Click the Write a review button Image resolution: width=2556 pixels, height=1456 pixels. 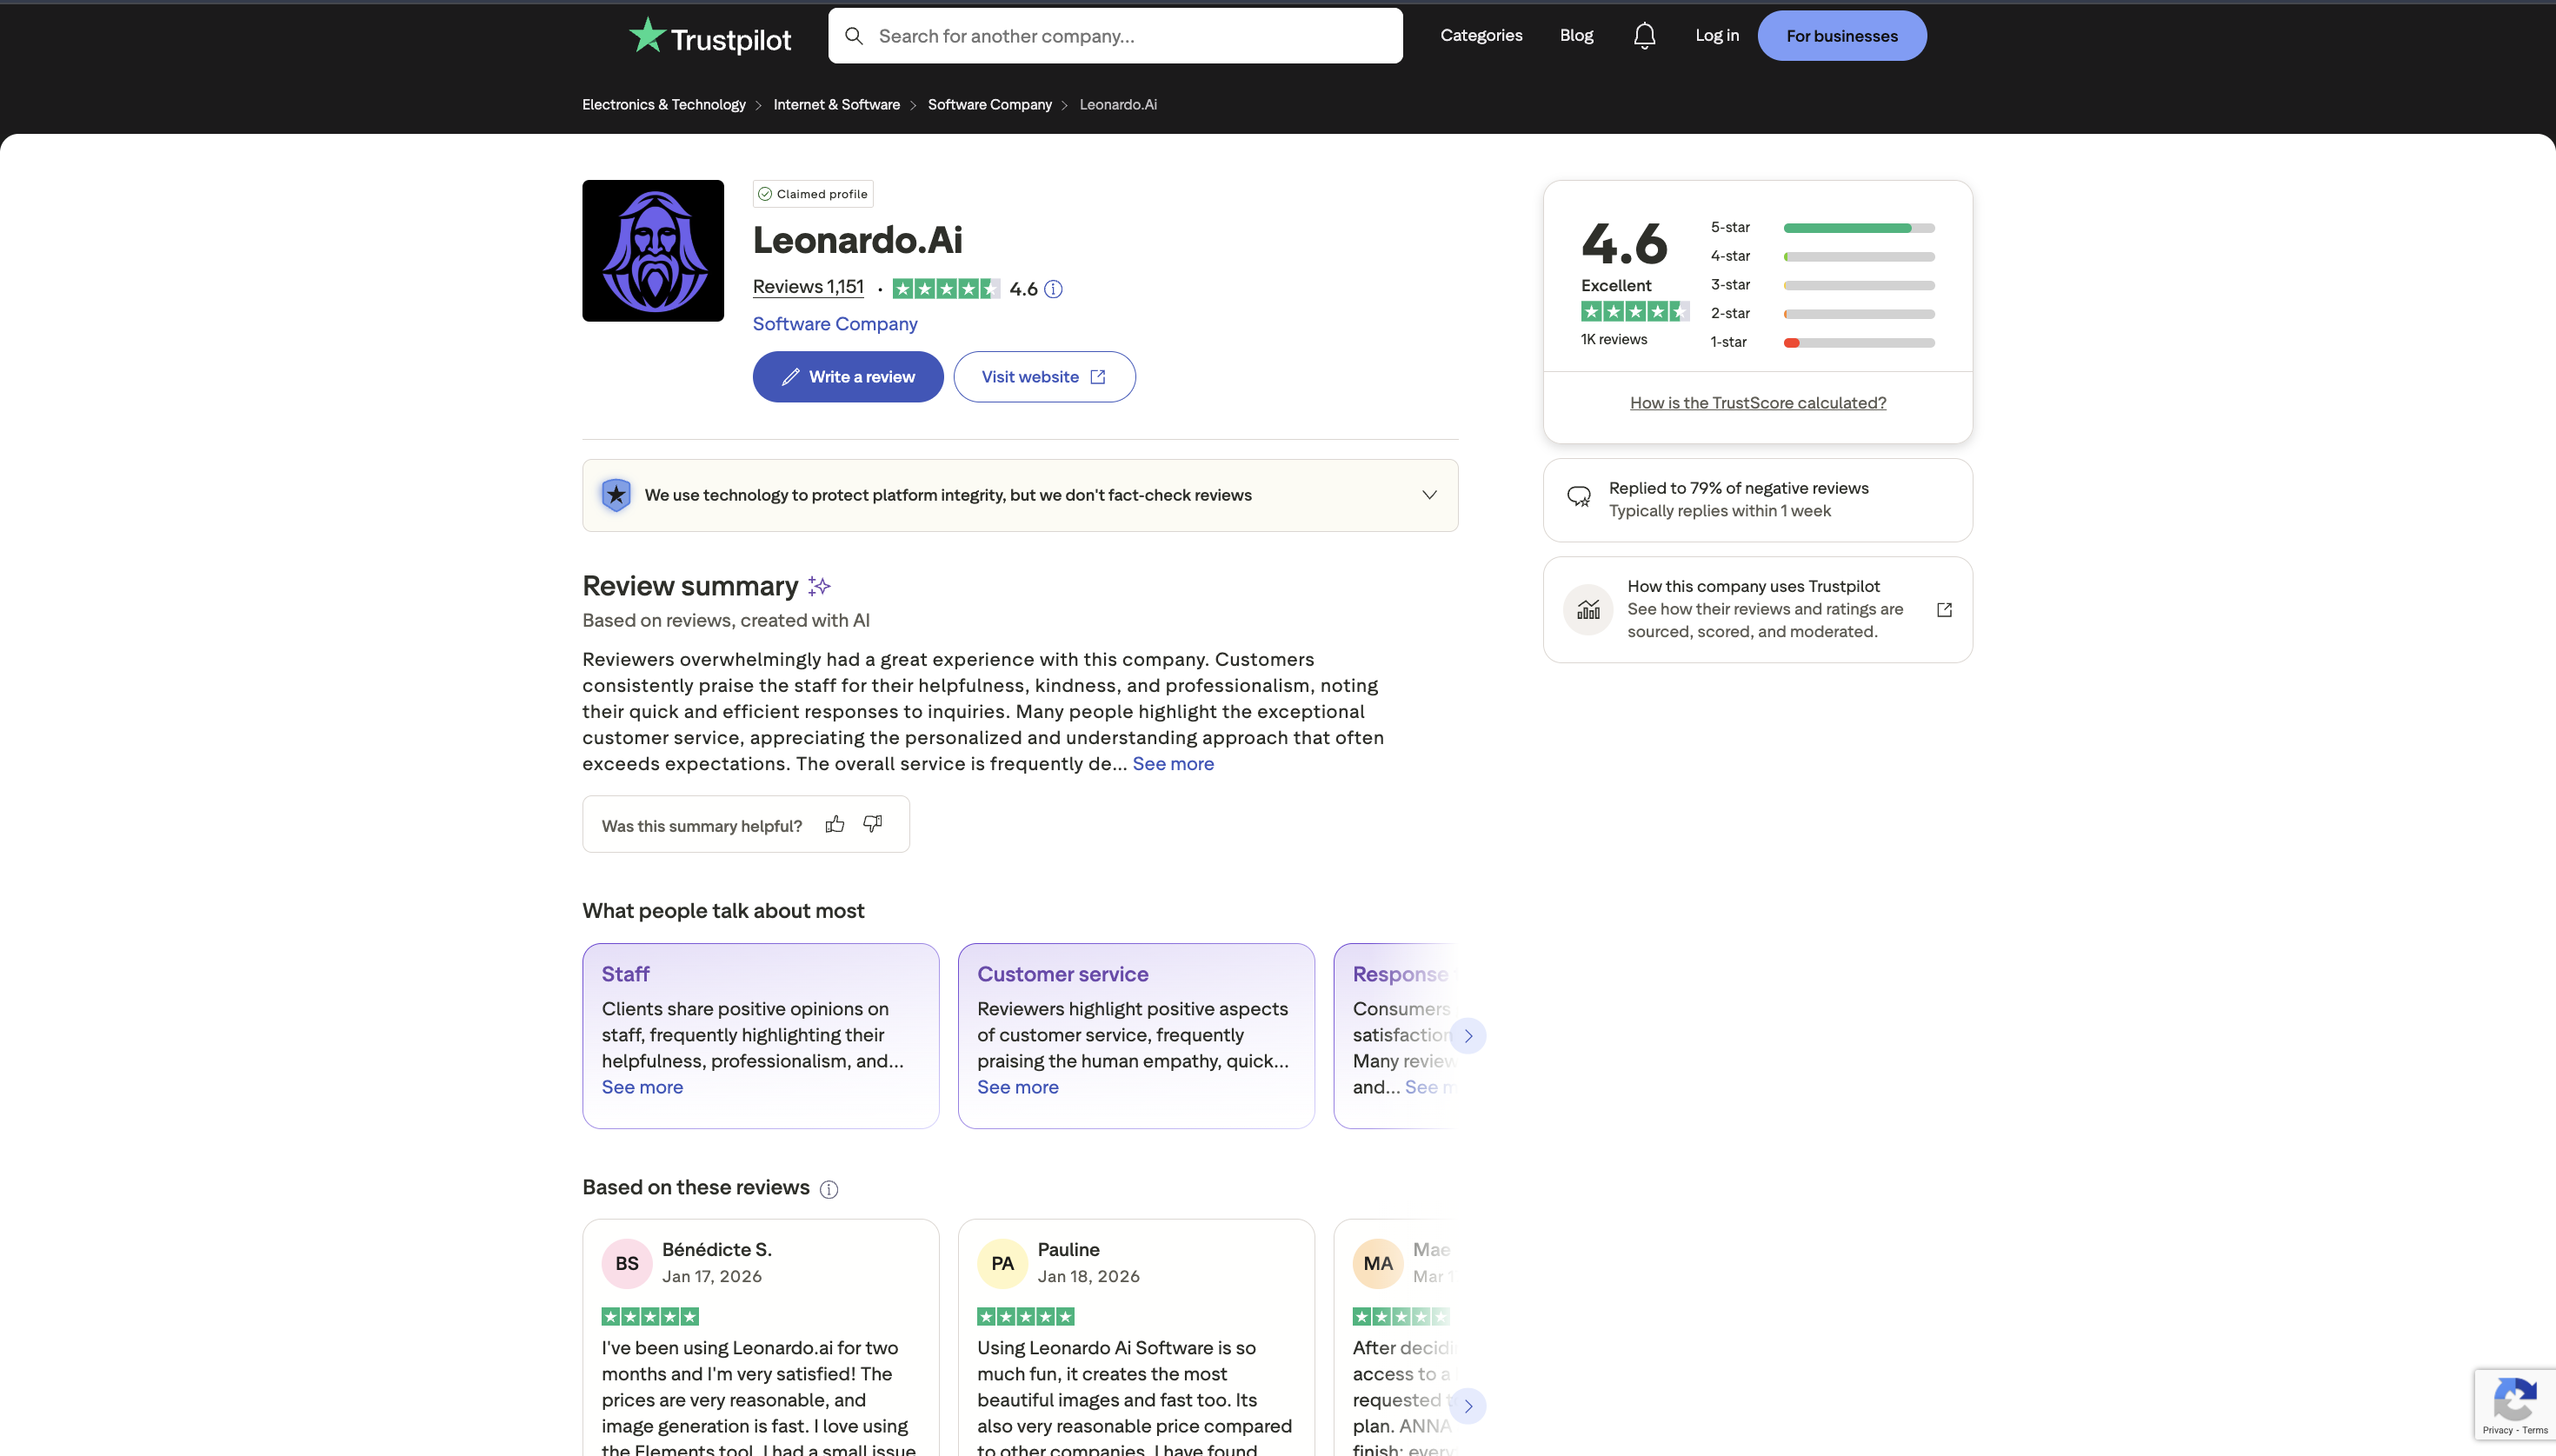click(x=847, y=376)
